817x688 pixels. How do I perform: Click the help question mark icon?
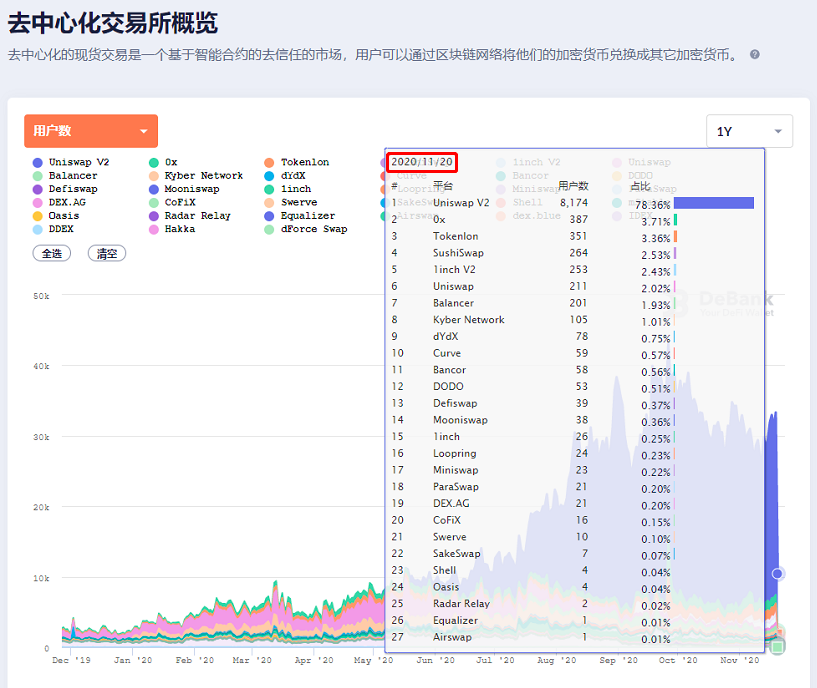[755, 55]
